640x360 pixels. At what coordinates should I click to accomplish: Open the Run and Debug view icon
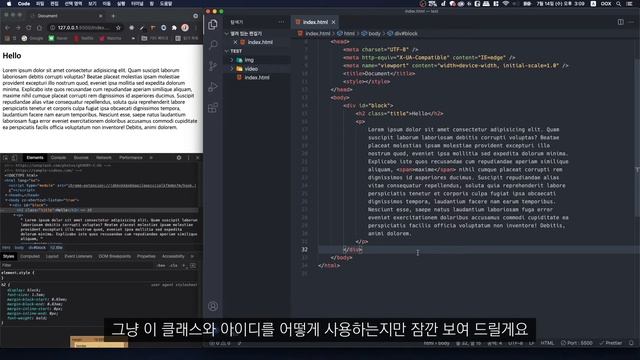[x=213, y=87]
